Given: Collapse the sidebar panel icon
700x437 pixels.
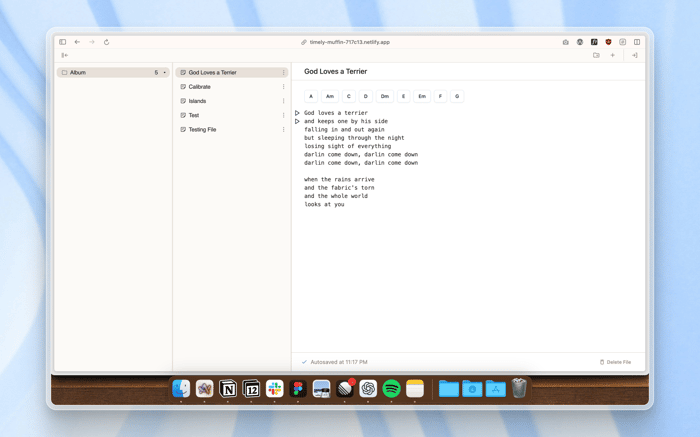Looking at the screenshot, I should 65,55.
